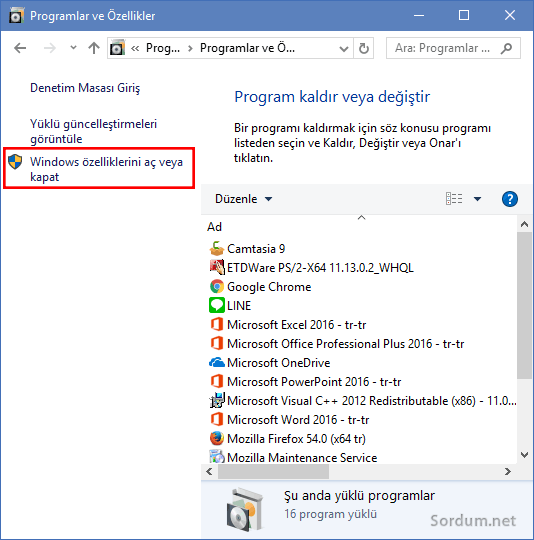Select Visual C++ 2012 Redistributable icon

217,400
